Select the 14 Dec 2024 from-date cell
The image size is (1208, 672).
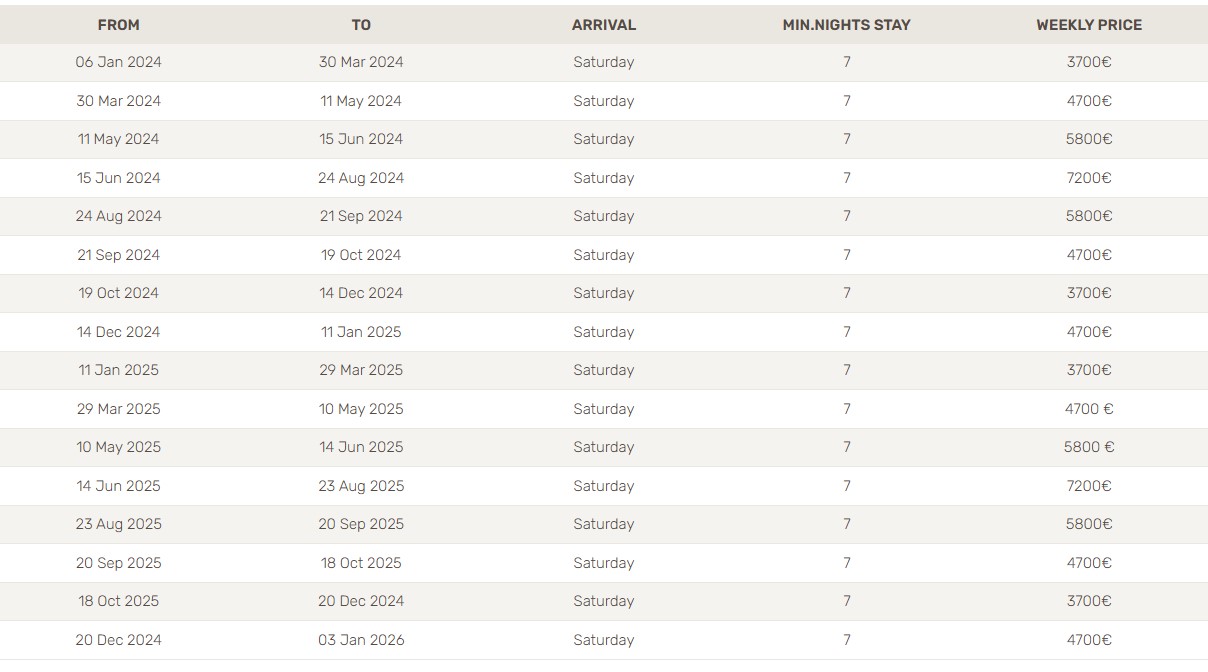119,332
